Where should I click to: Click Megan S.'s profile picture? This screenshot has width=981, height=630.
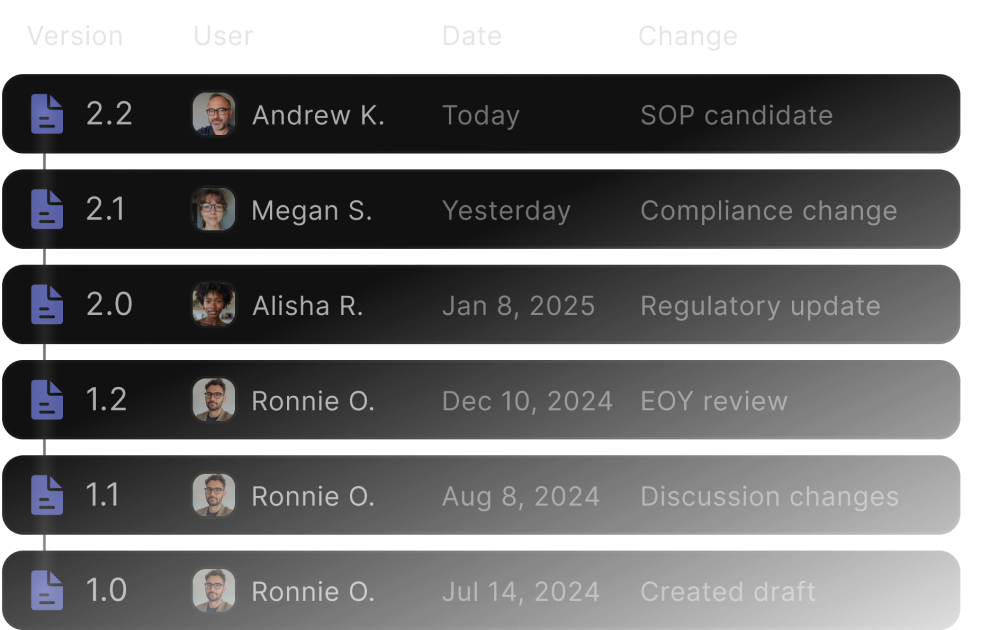tap(214, 210)
